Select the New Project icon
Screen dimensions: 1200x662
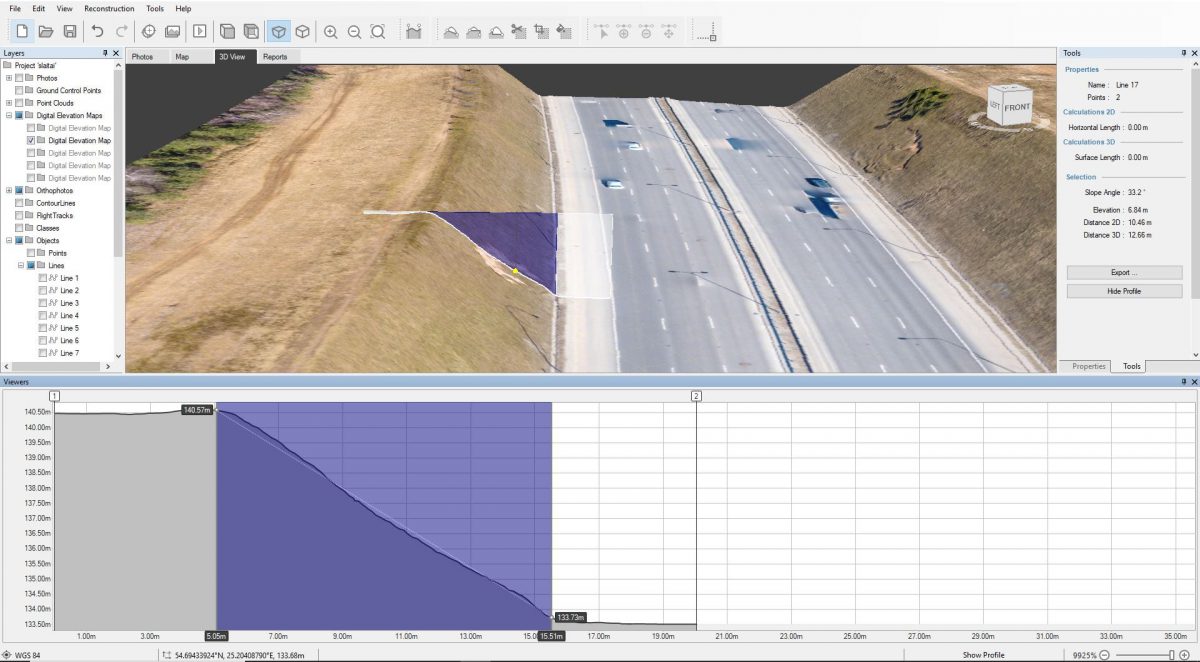point(22,31)
